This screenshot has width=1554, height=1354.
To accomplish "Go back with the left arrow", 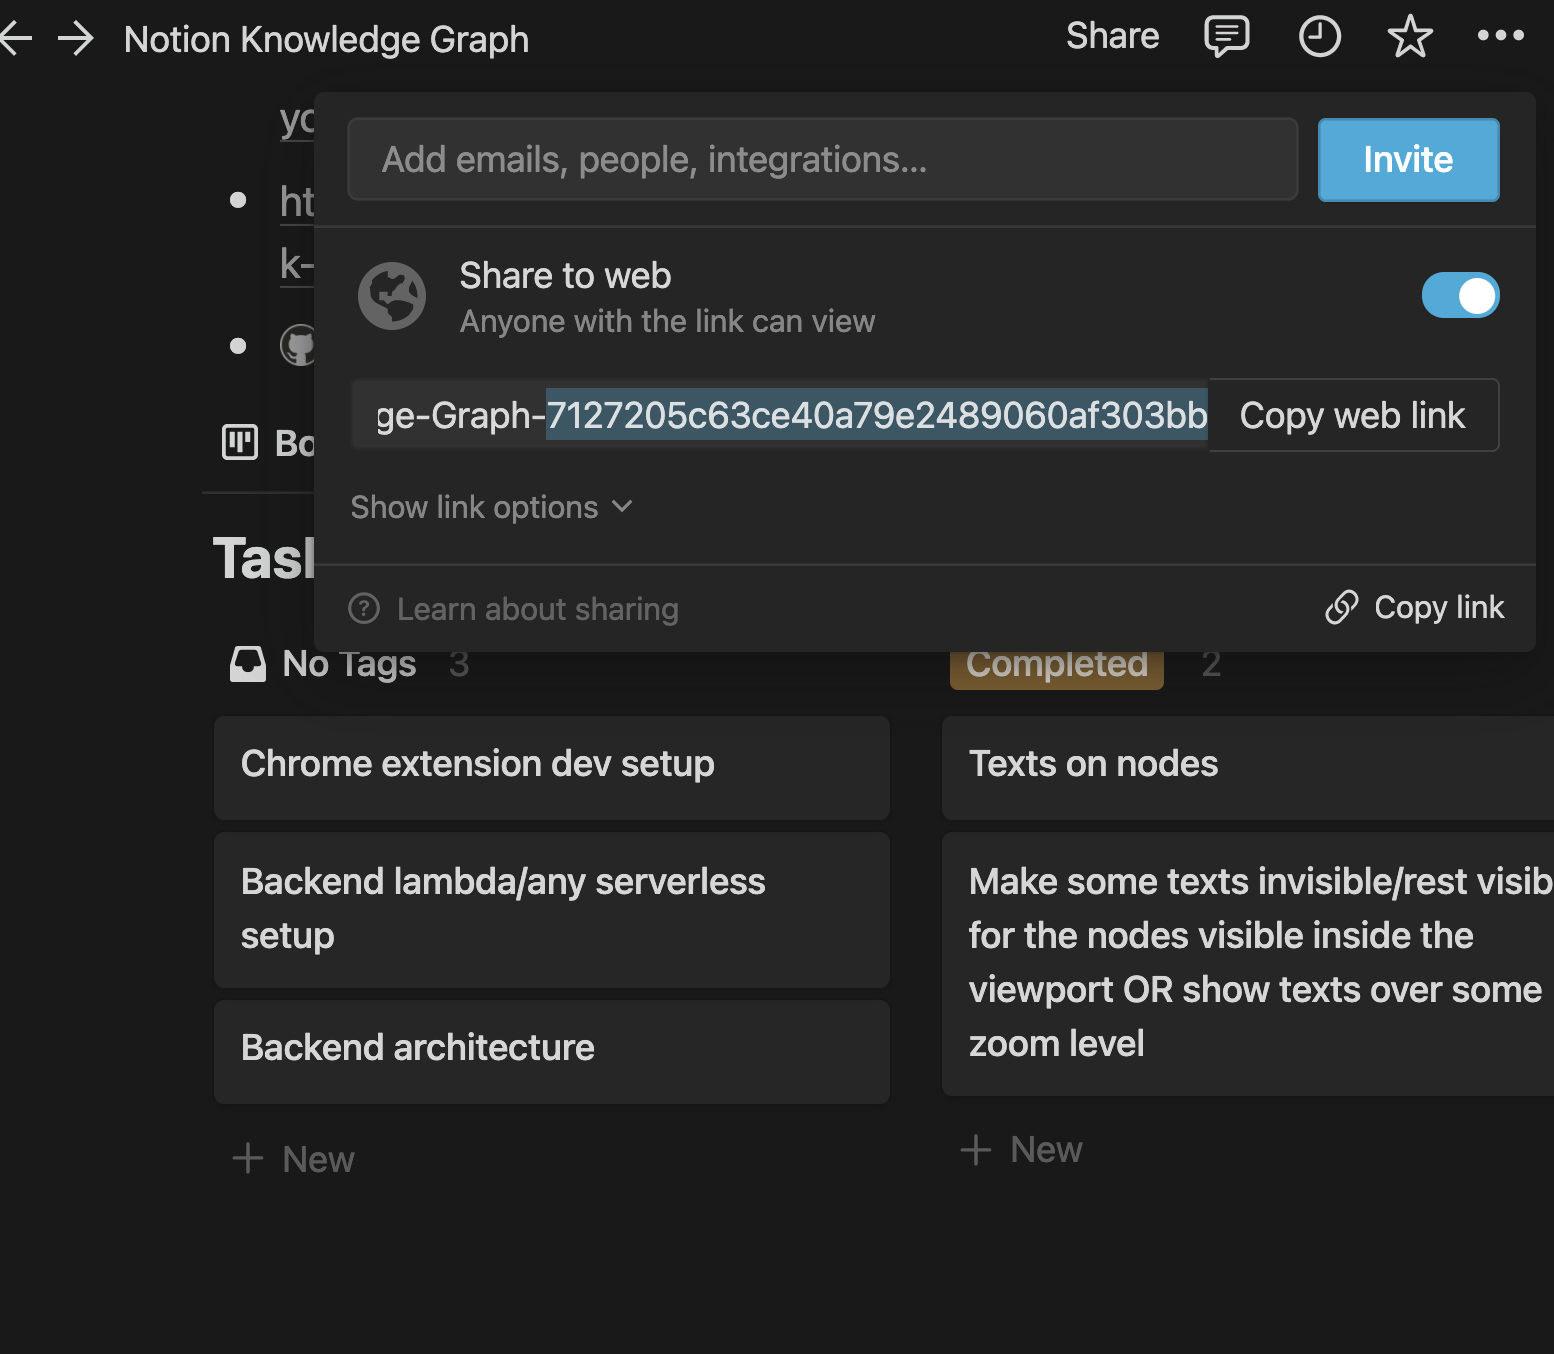I will pyautogui.click(x=15, y=39).
